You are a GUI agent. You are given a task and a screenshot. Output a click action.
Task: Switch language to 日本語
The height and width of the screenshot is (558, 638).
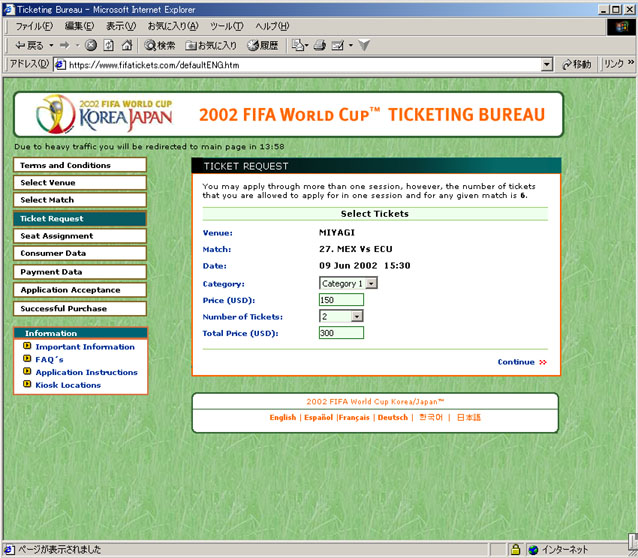[469, 417]
